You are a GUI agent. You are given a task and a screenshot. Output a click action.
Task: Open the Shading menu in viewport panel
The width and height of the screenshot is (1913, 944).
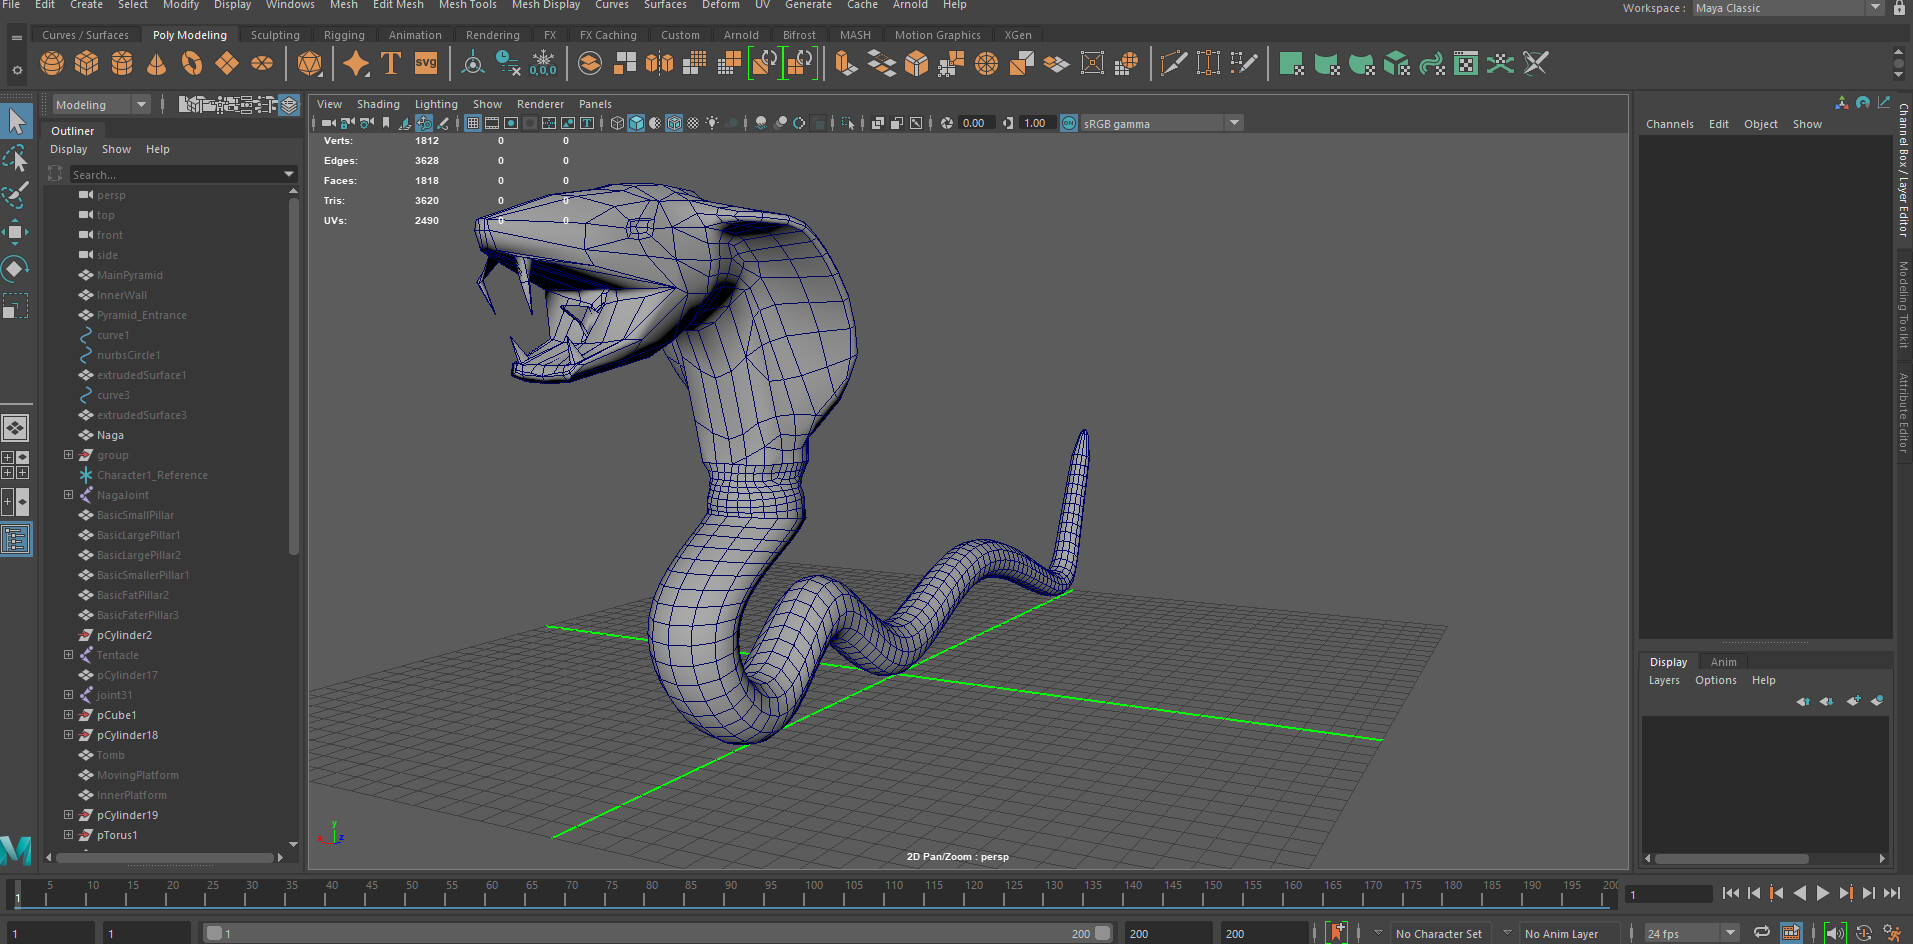(x=378, y=104)
